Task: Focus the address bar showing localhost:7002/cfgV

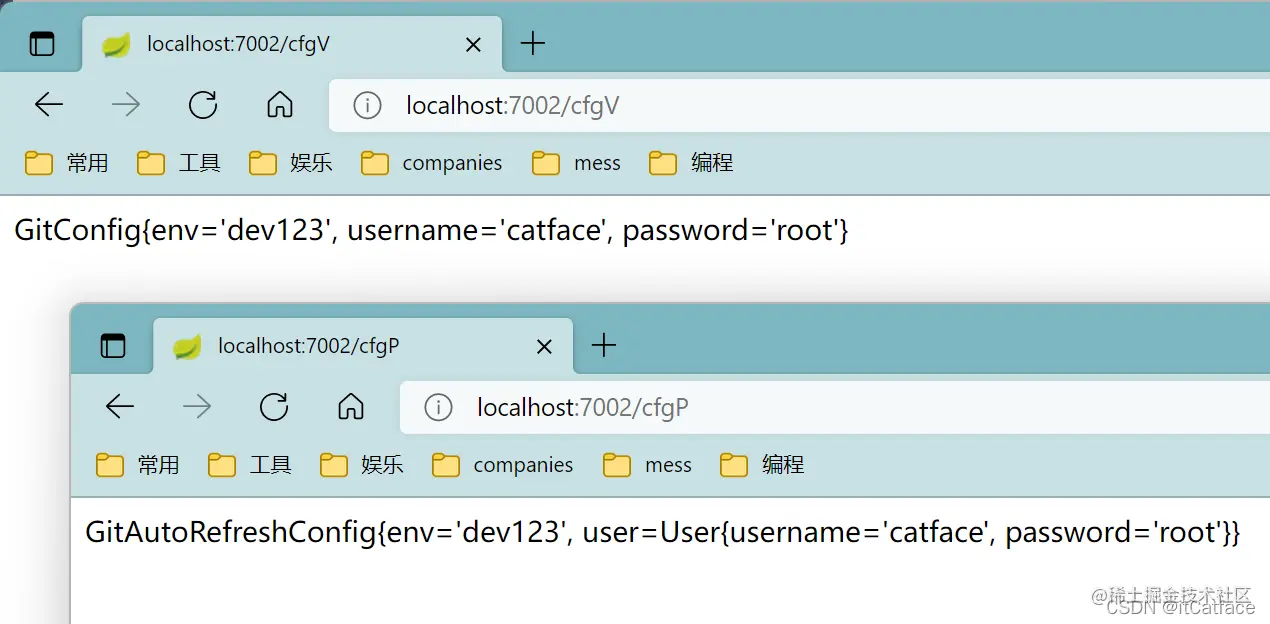Action: (x=799, y=105)
